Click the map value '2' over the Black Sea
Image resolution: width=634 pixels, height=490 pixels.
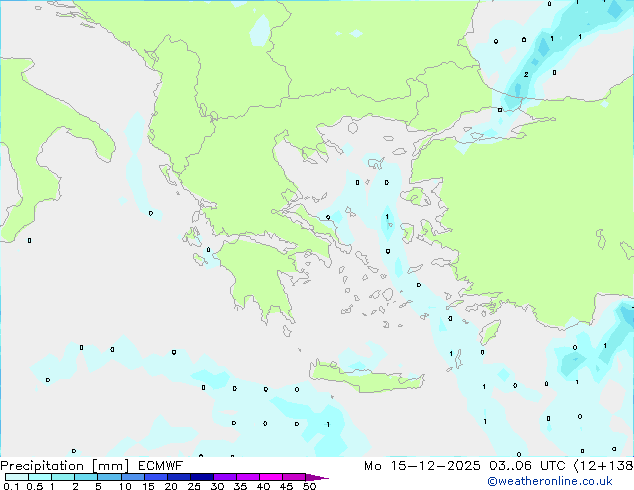526,74
